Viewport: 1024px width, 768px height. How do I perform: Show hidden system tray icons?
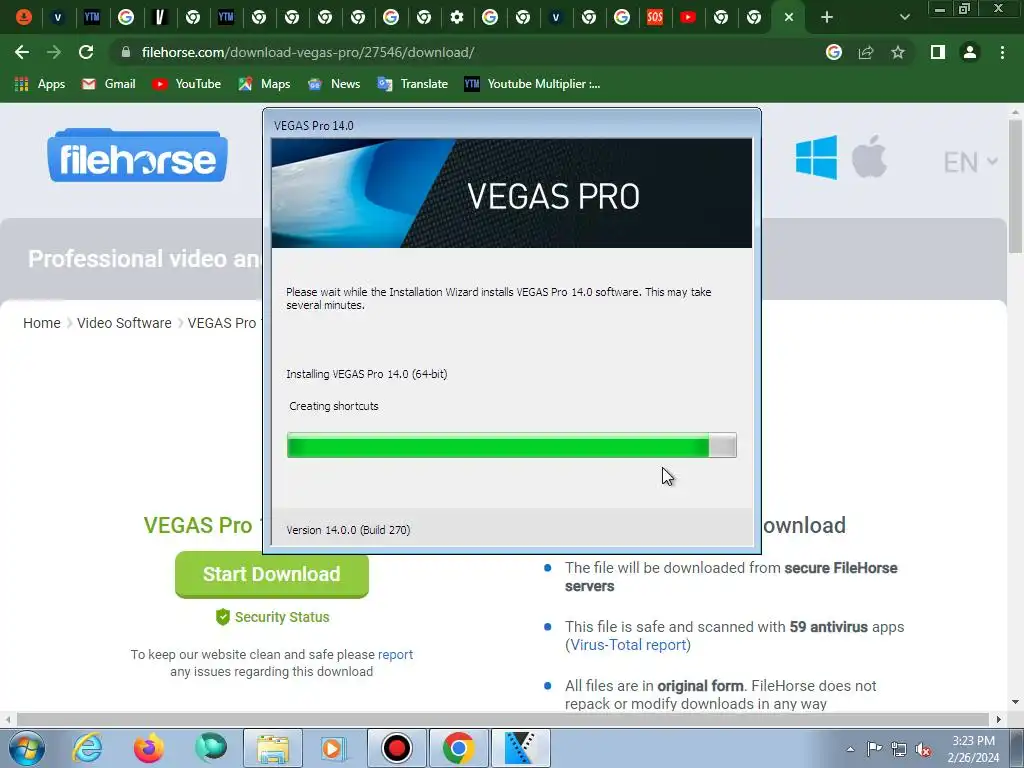850,749
